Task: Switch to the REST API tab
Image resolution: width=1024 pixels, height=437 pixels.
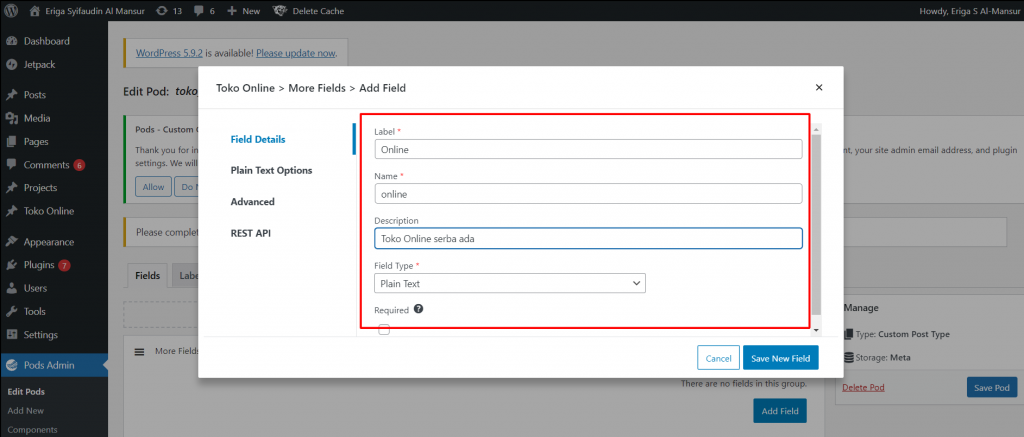Action: point(250,233)
